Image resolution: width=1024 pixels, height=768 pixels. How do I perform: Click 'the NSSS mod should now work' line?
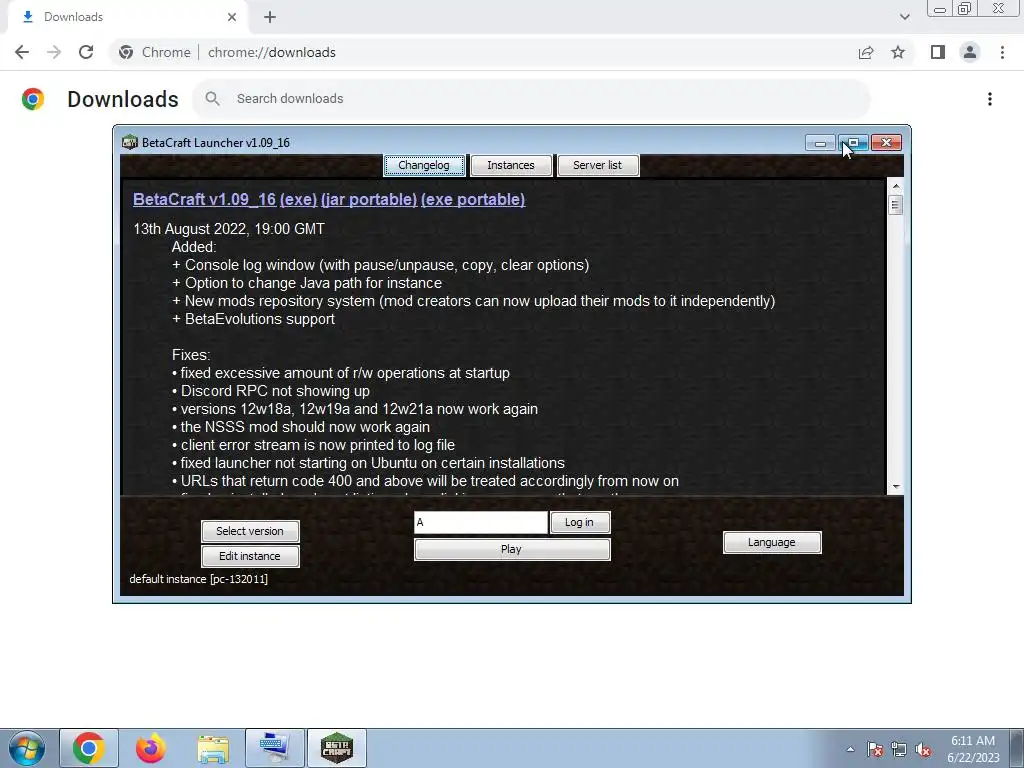point(300,427)
